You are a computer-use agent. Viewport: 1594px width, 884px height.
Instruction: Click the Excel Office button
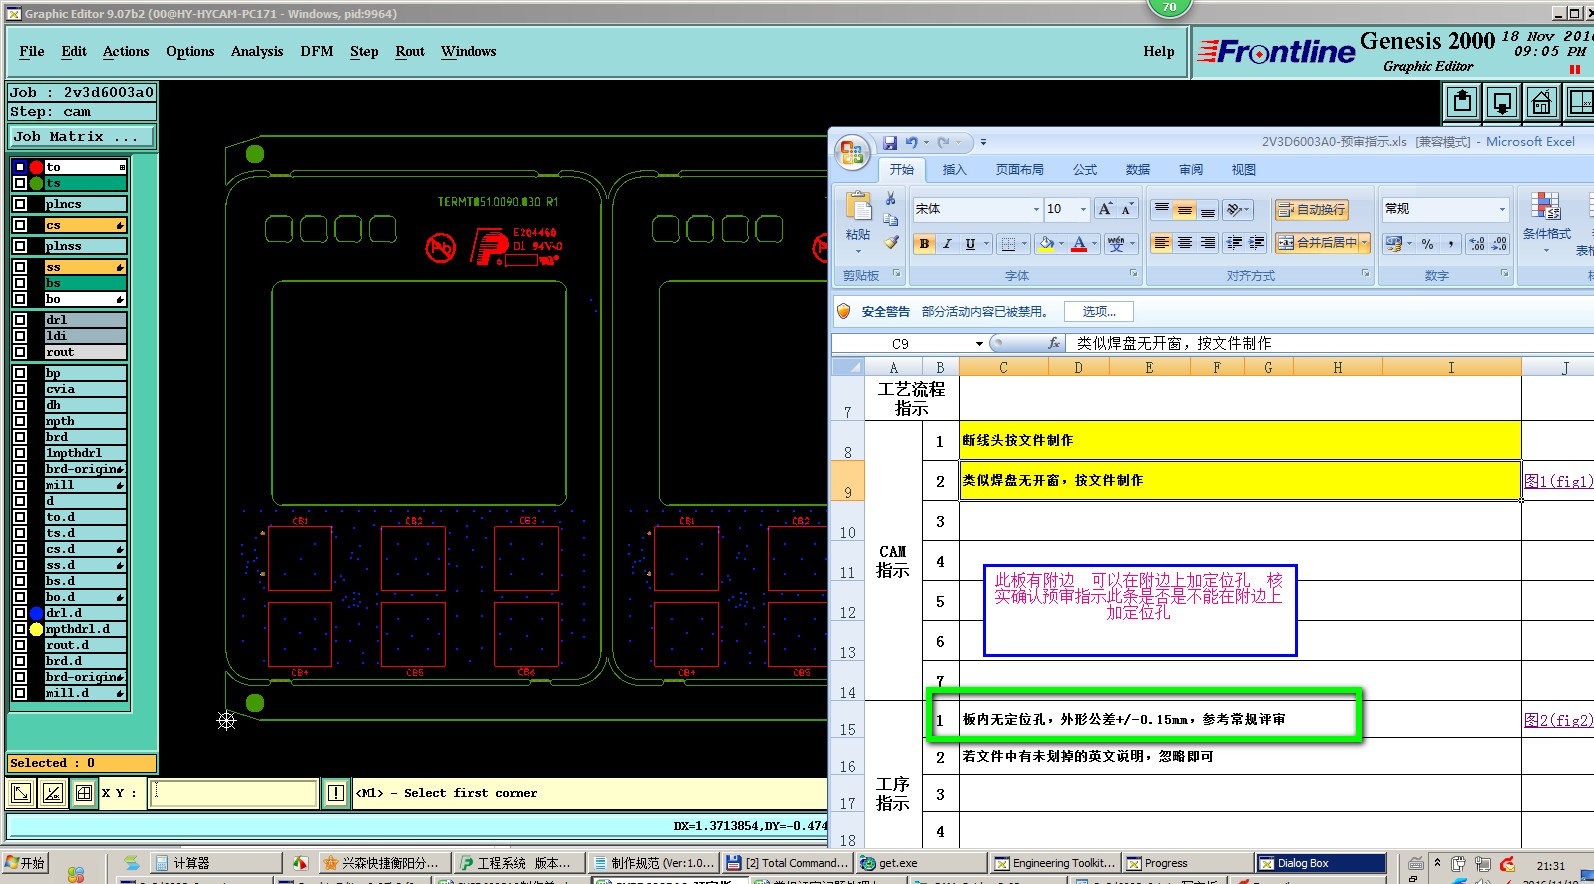(x=852, y=153)
